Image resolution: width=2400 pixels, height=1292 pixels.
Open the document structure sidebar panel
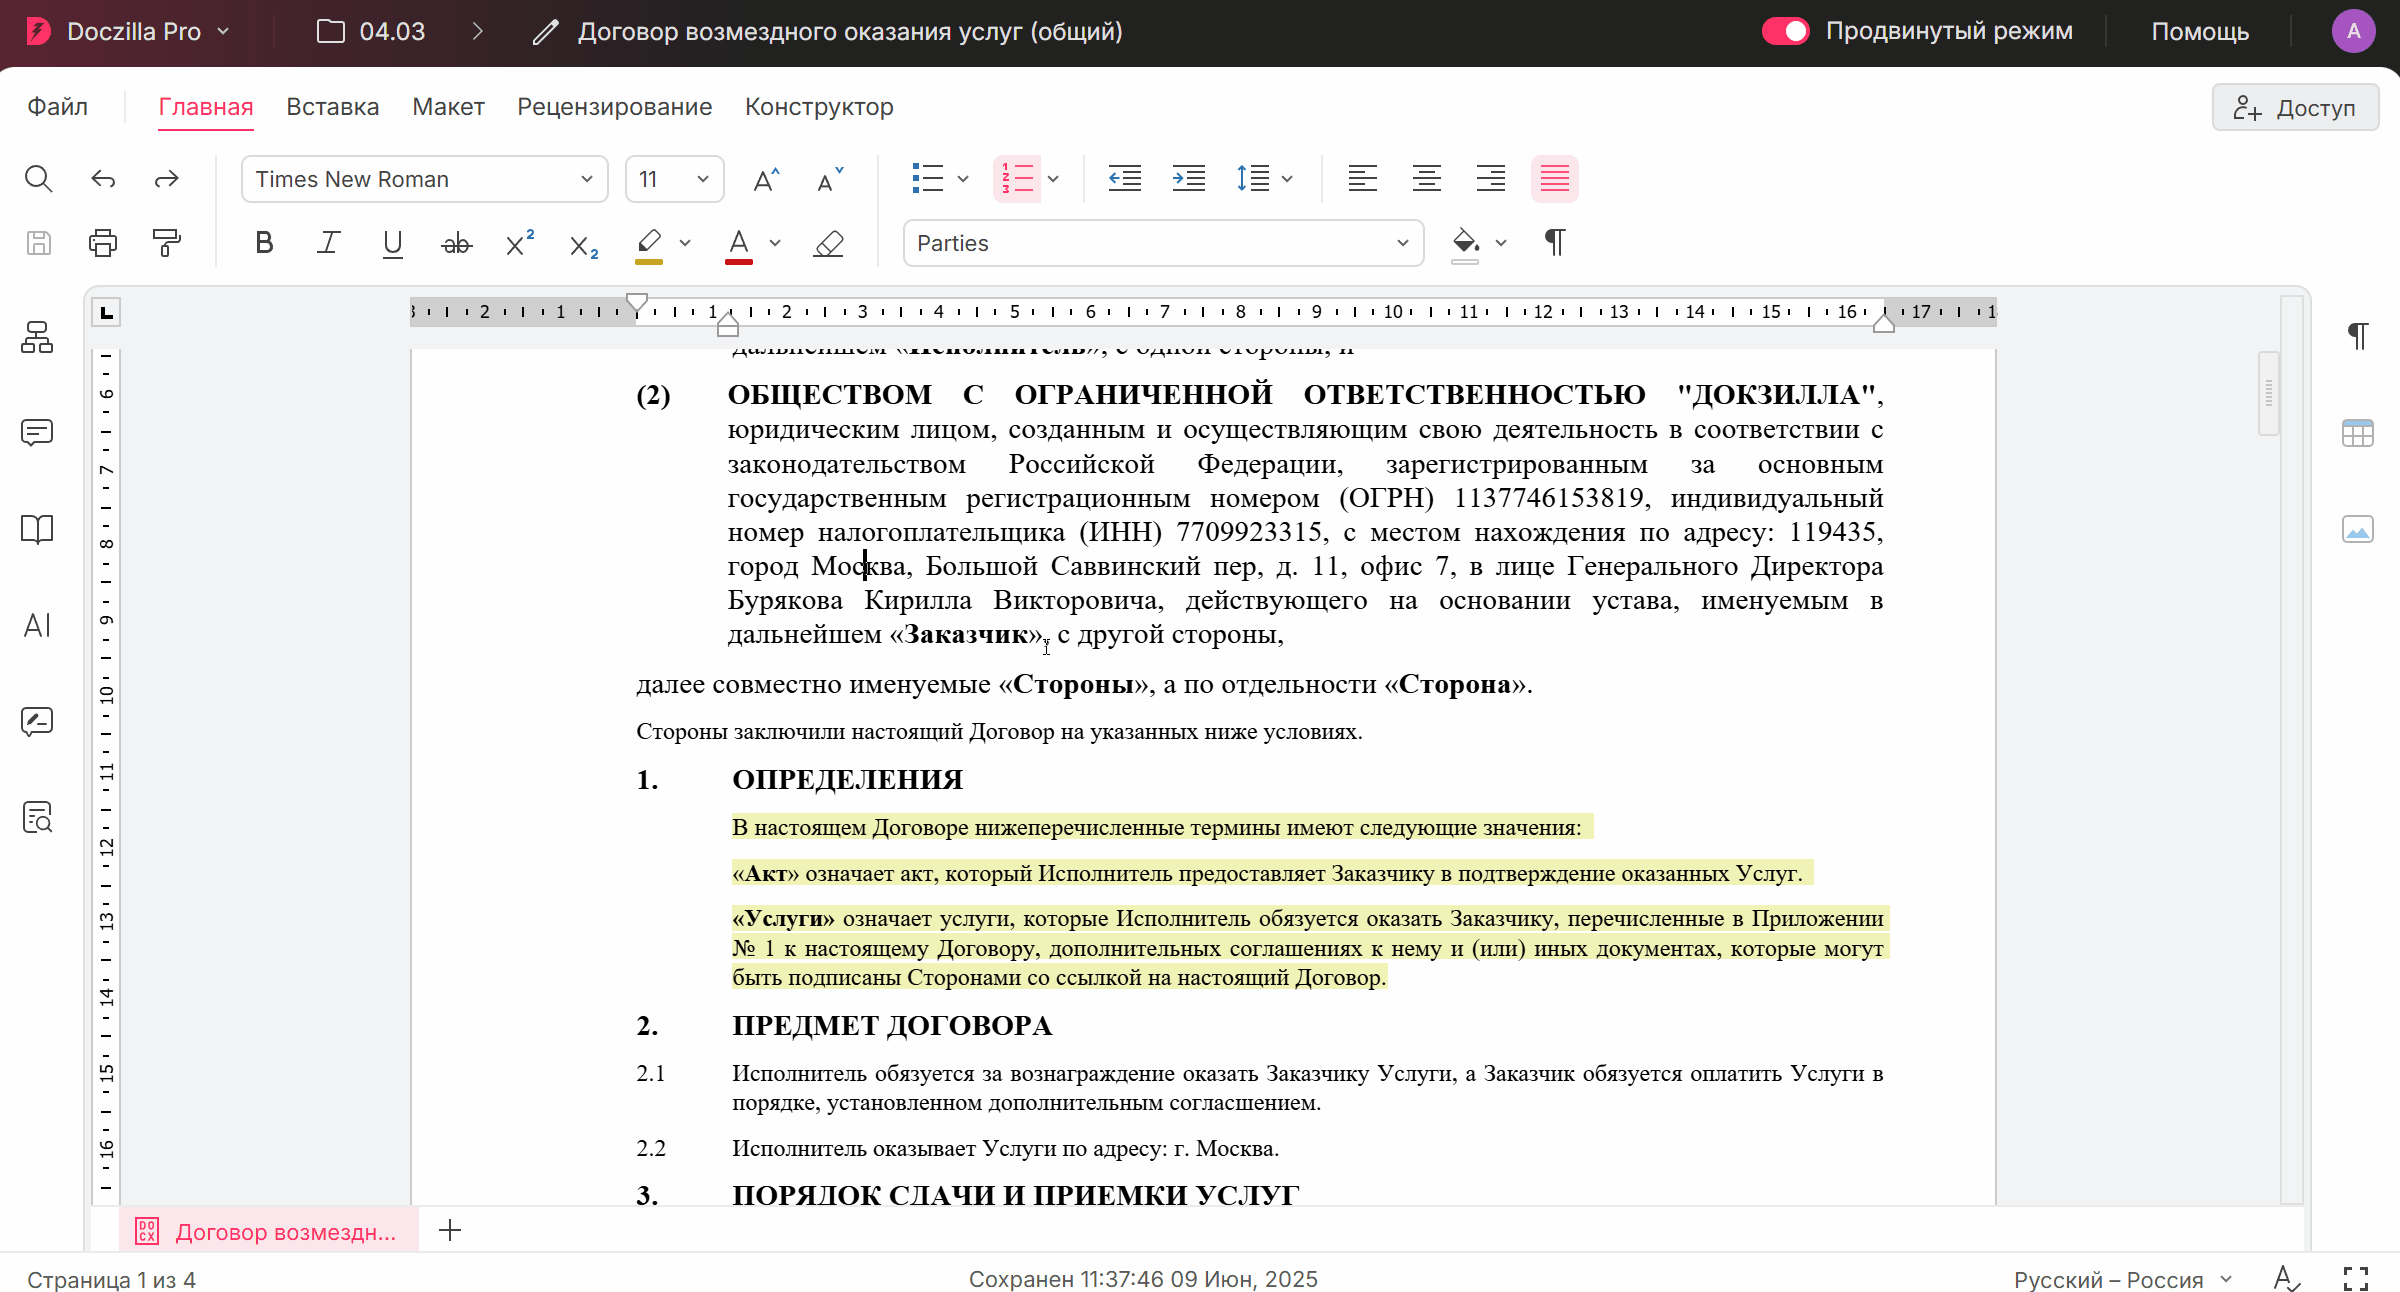pyautogui.click(x=37, y=337)
